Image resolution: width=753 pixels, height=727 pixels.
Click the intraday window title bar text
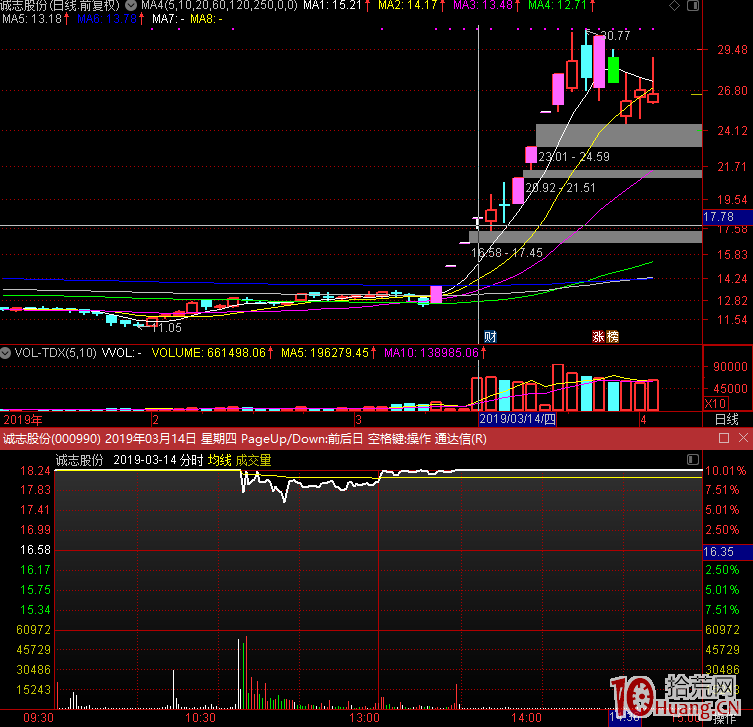pyautogui.click(x=244, y=438)
